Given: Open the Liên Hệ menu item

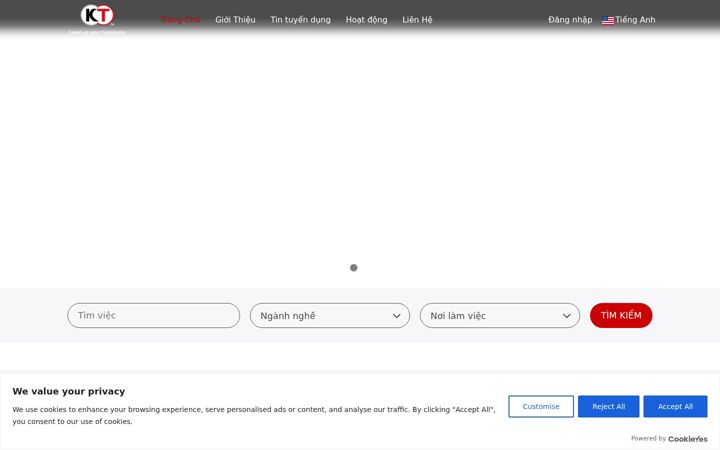Looking at the screenshot, I should tap(417, 20).
